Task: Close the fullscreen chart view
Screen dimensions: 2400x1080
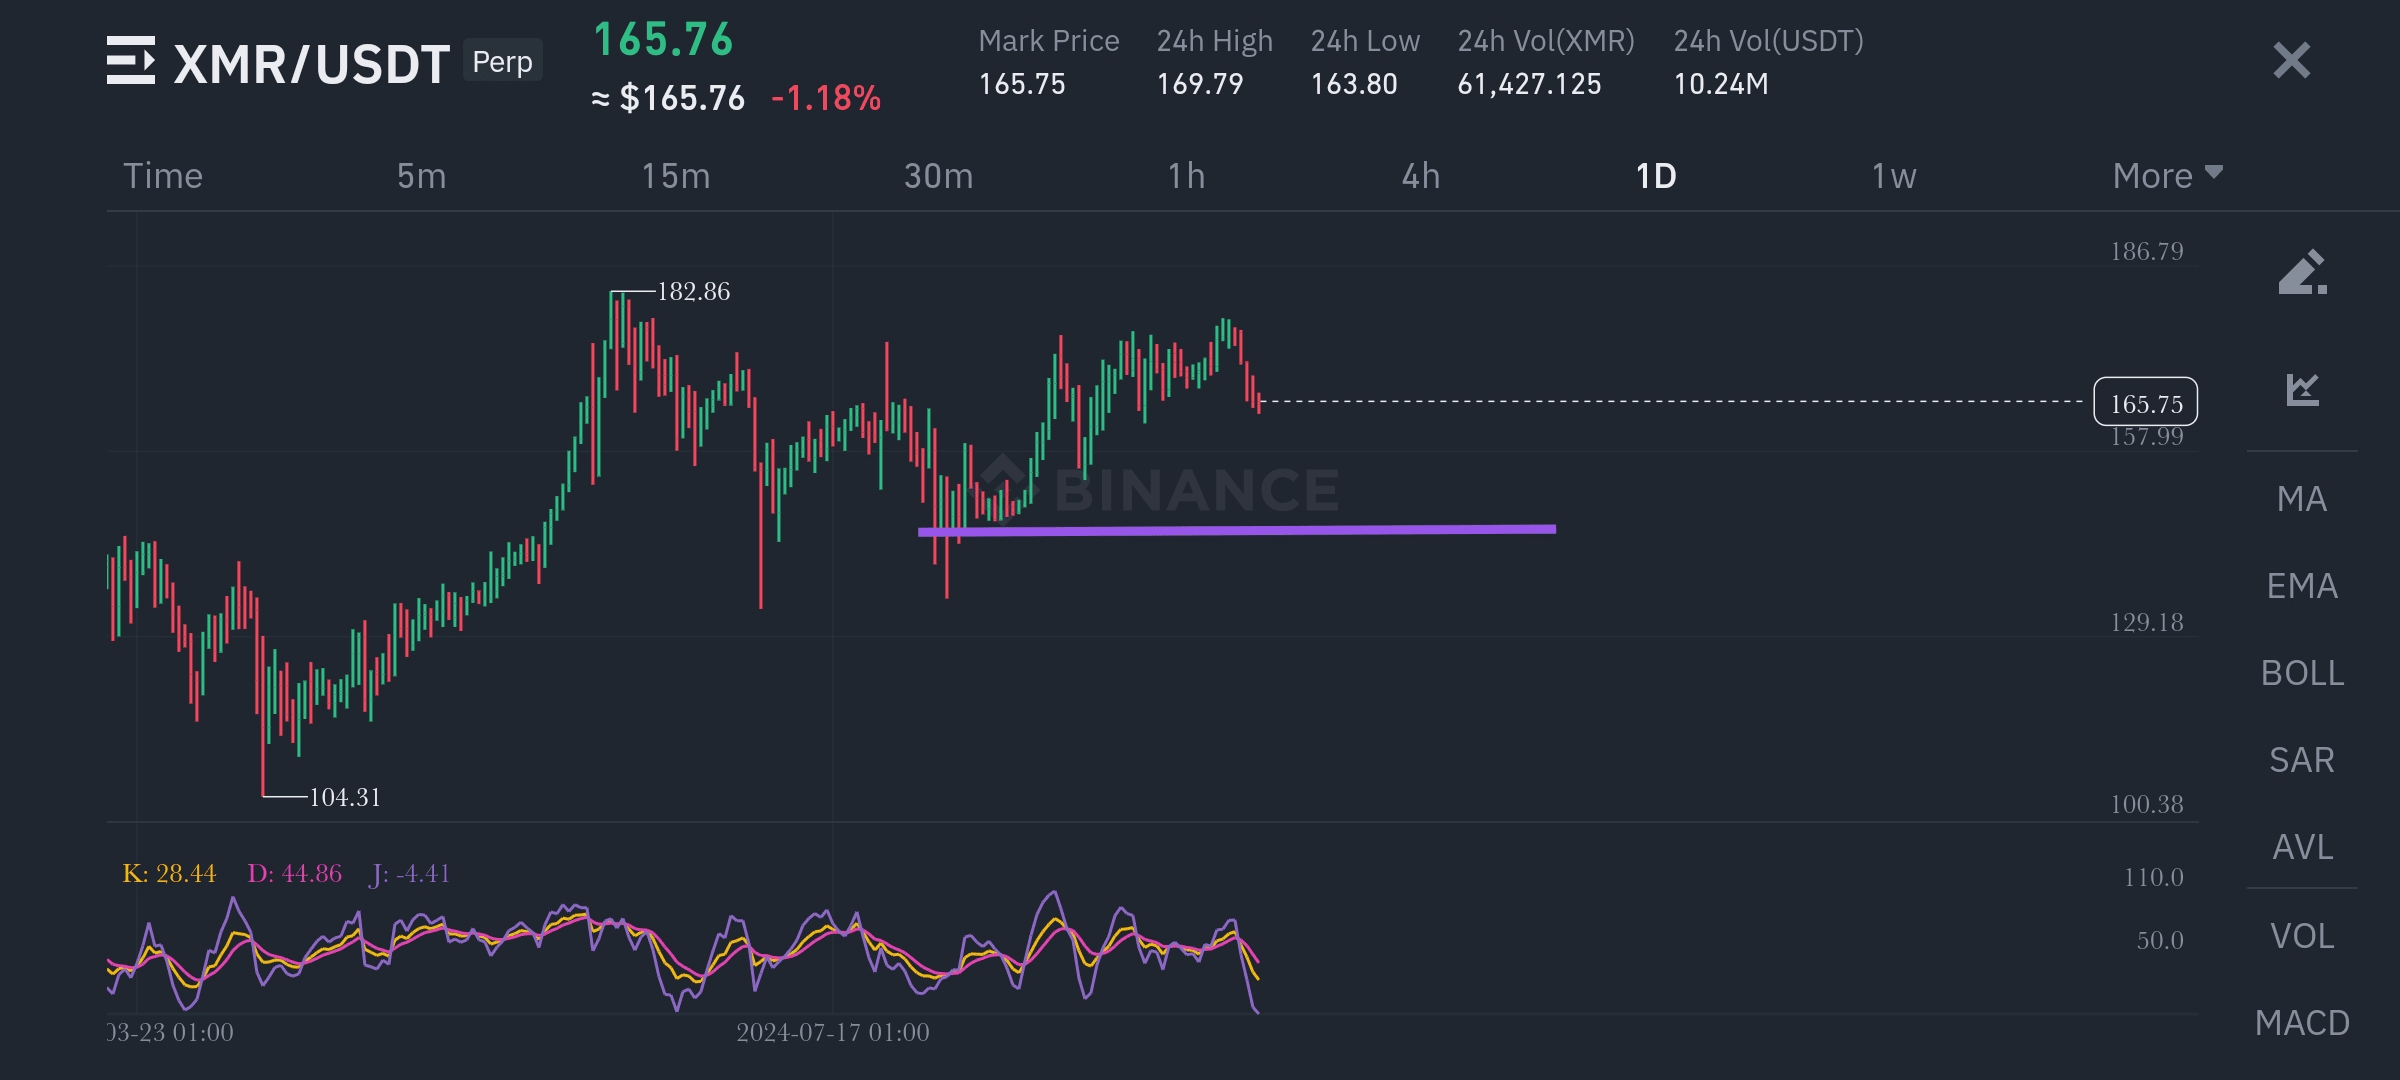Action: 2291,61
